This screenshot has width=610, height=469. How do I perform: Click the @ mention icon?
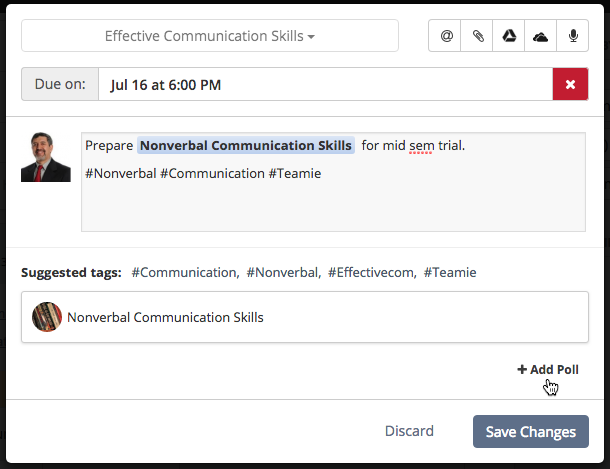point(445,36)
